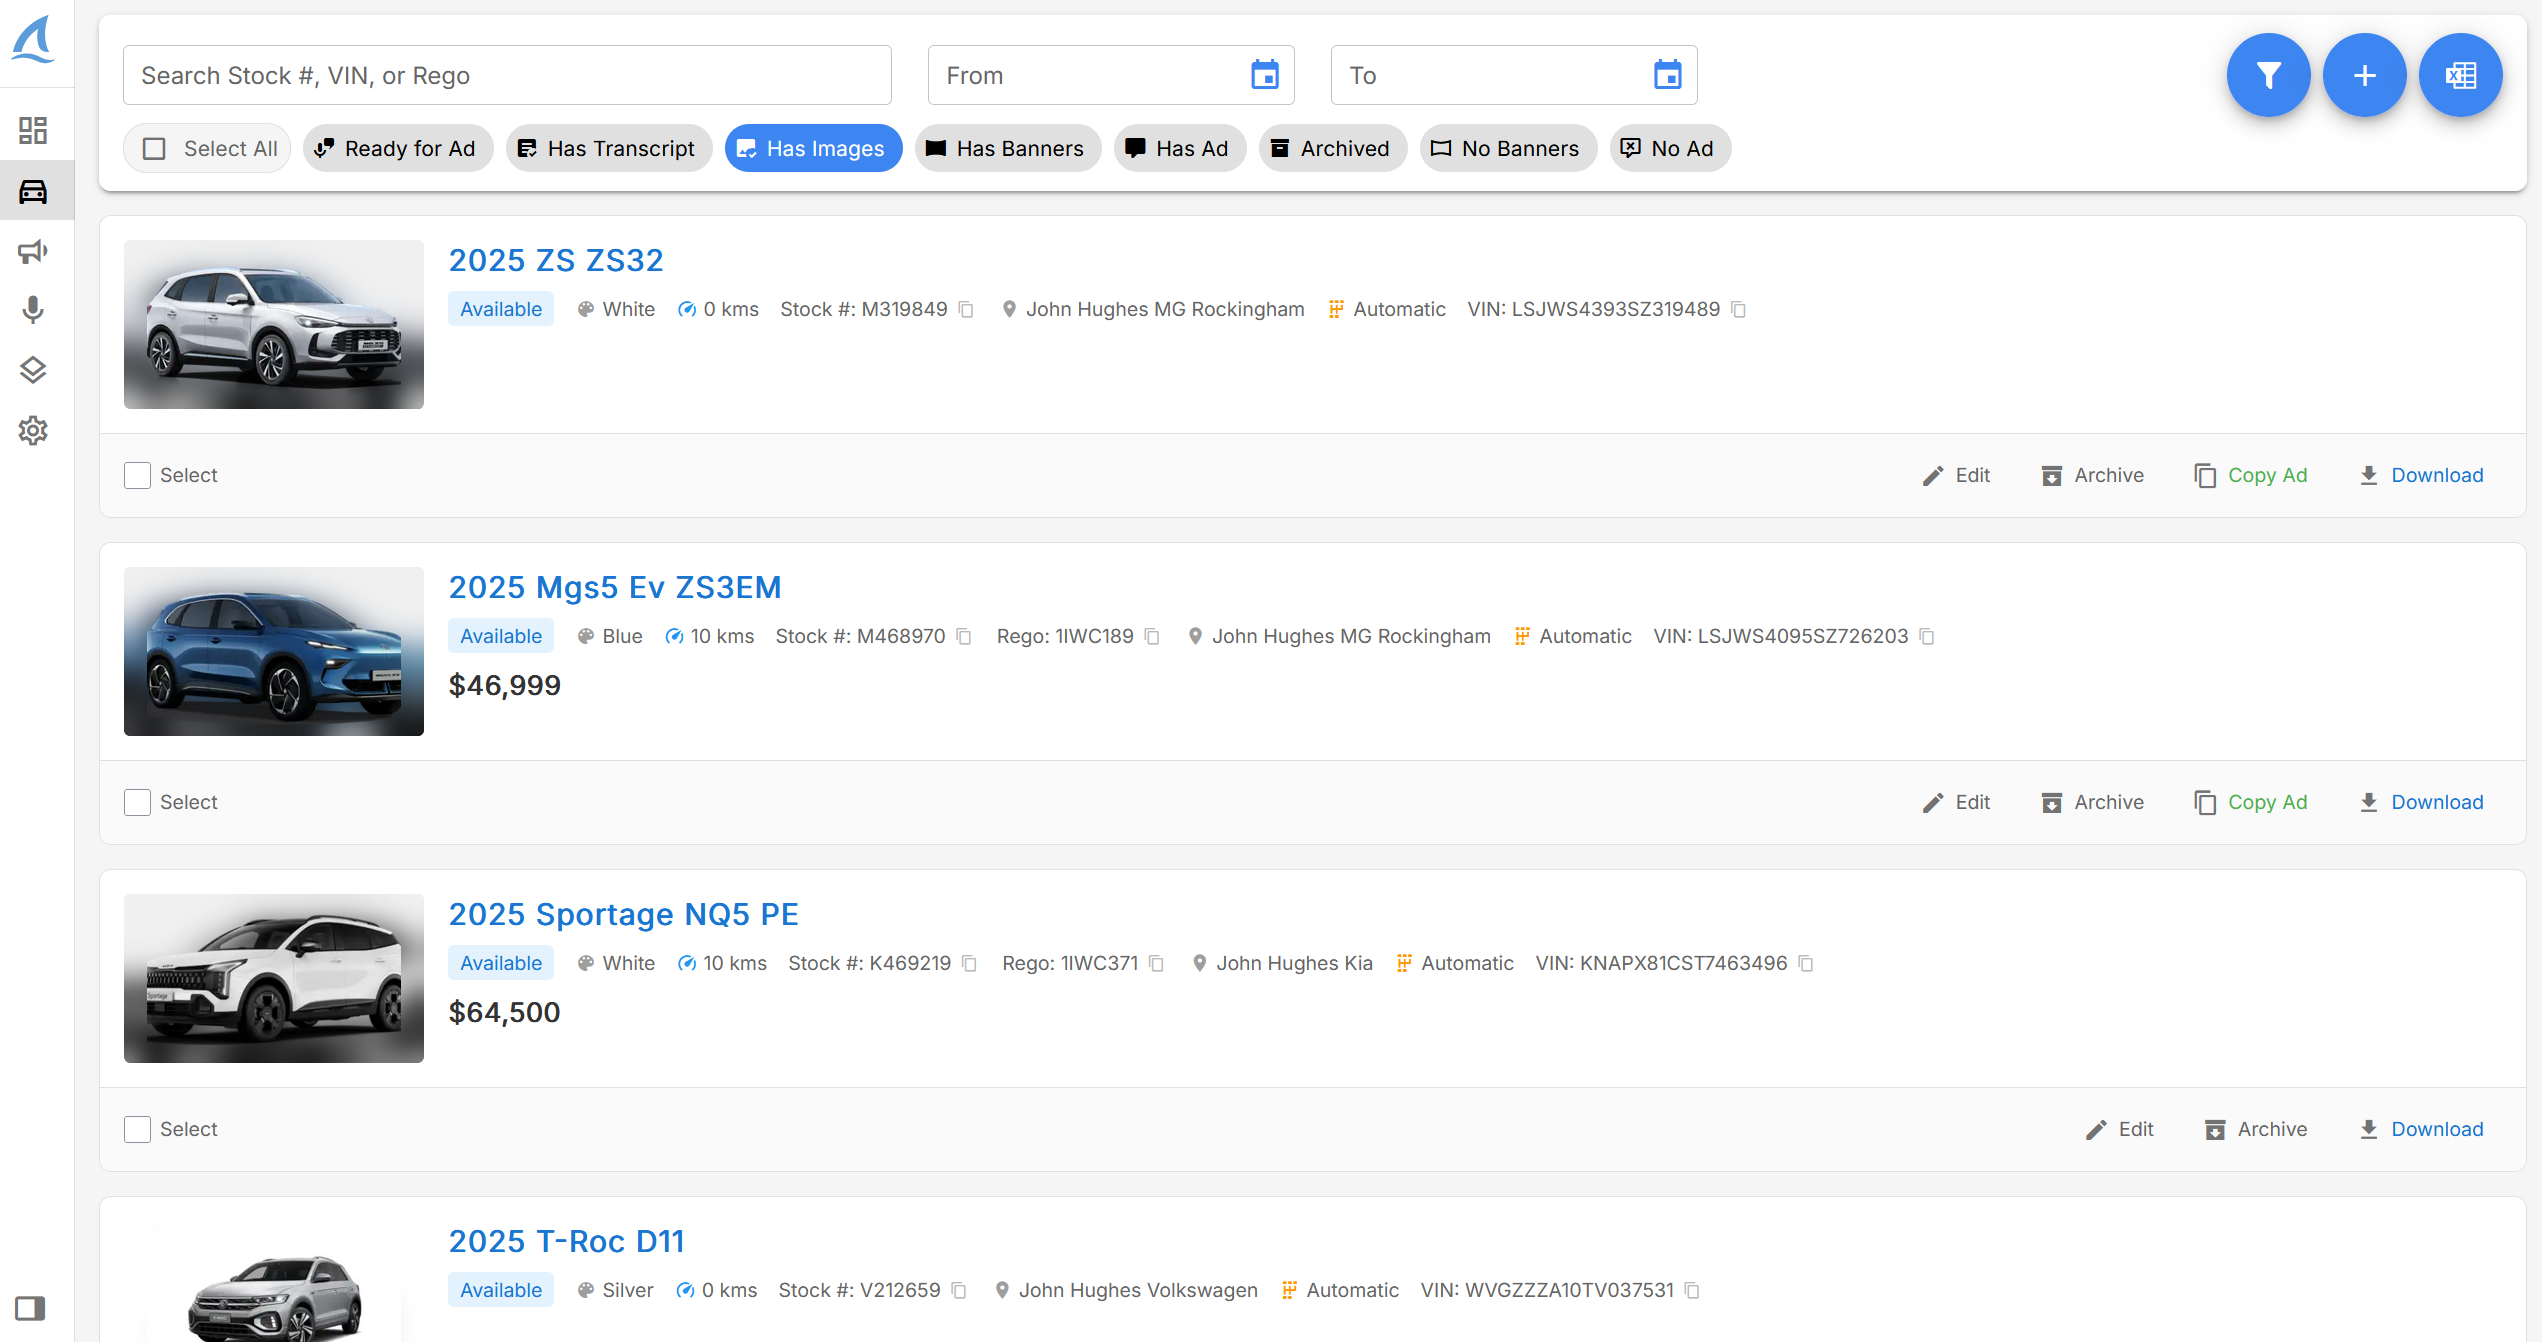Viewport: 2542px width, 1342px height.
Task: Select the vehicles car icon in sidebar
Action: tap(33, 189)
